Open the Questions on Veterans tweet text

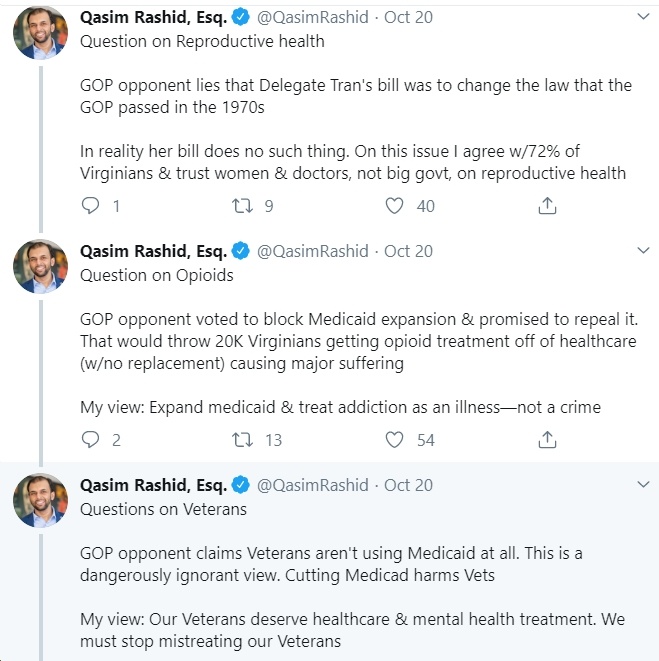(x=163, y=509)
